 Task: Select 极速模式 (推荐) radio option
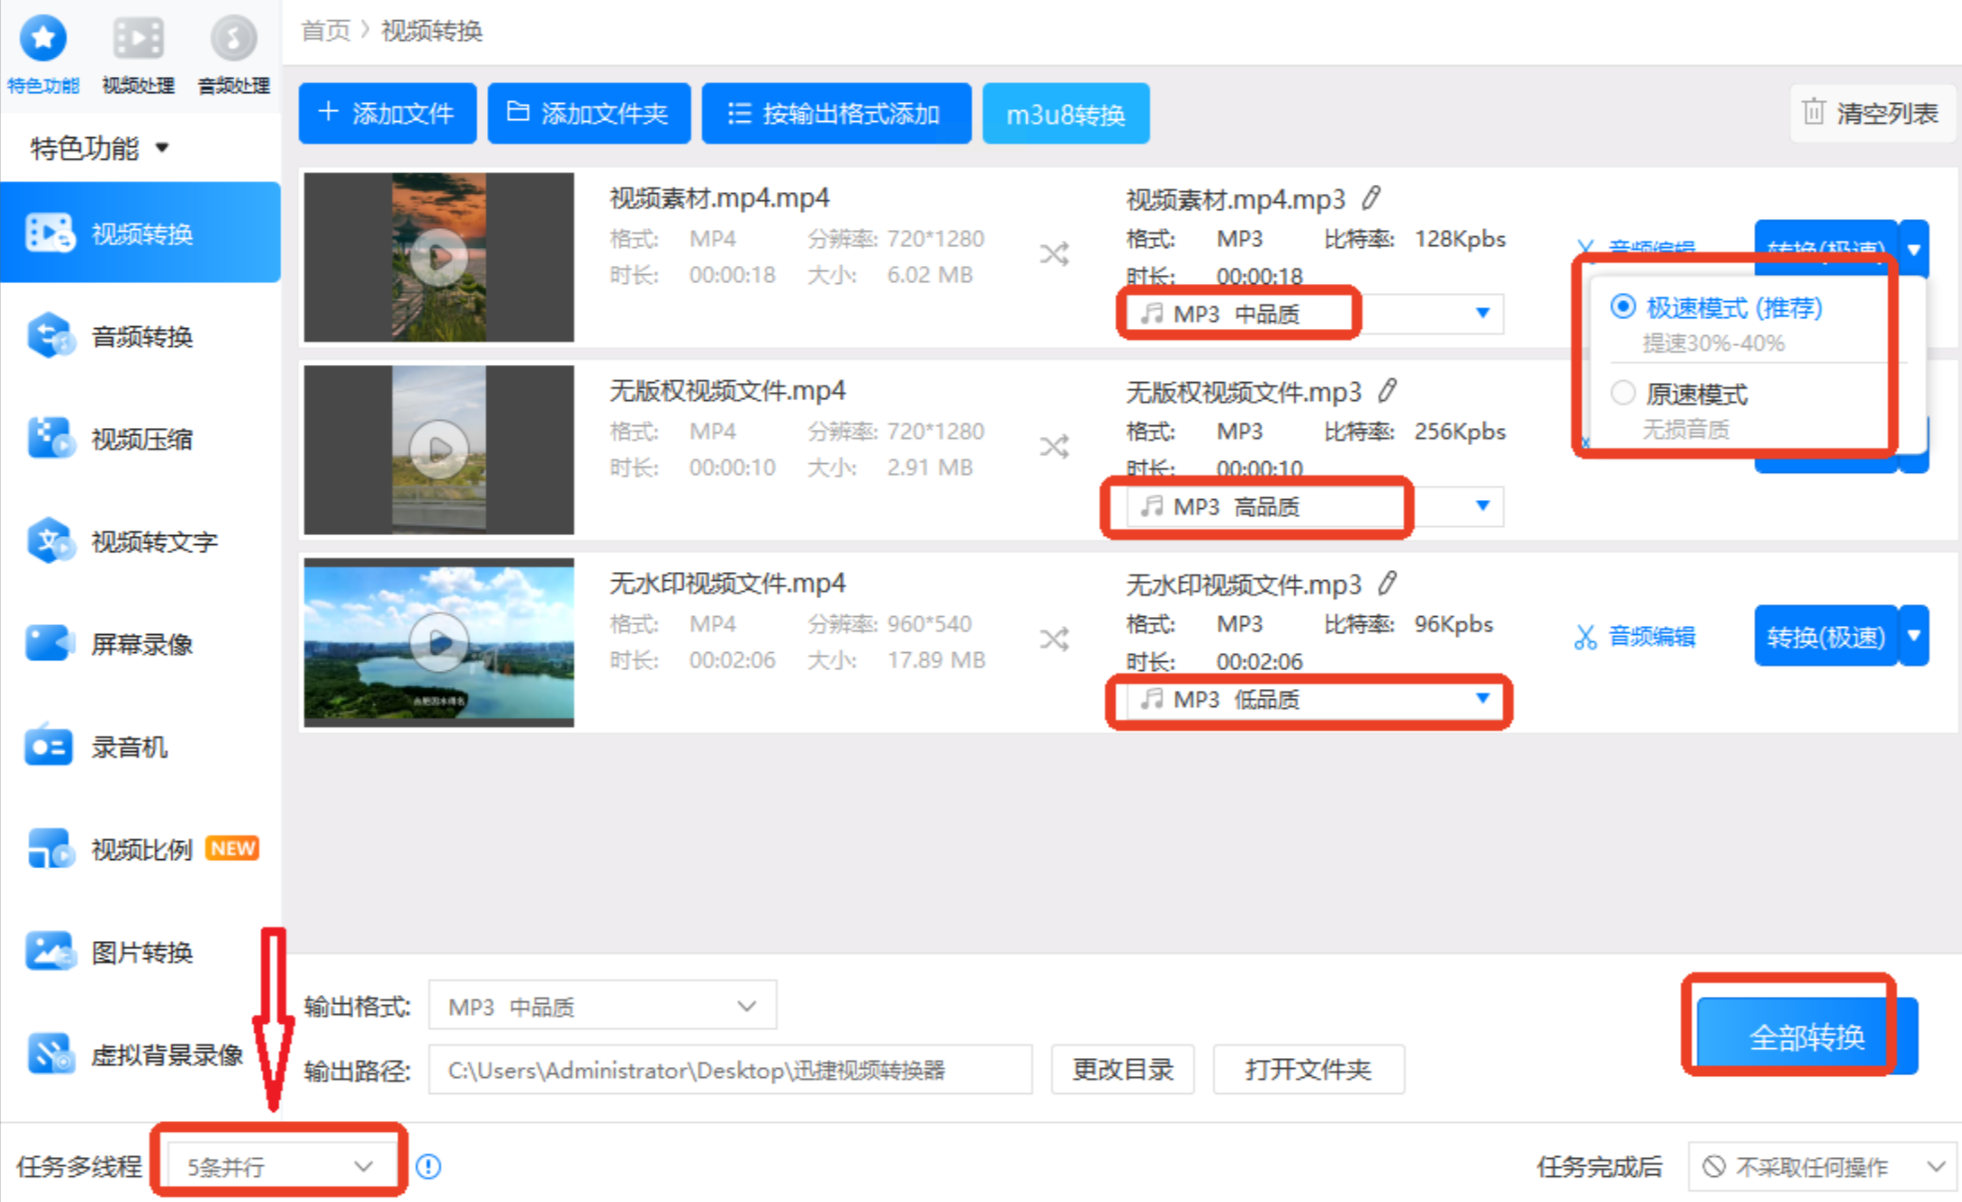coord(1623,307)
